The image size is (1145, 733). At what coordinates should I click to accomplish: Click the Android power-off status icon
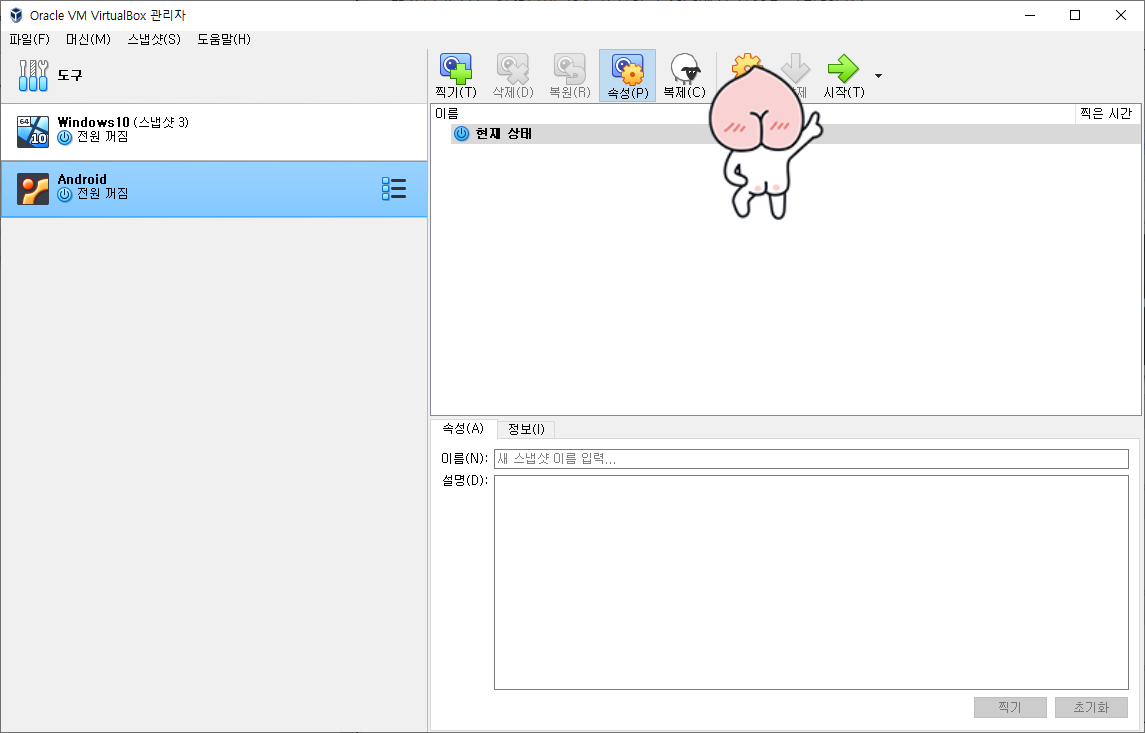65,194
